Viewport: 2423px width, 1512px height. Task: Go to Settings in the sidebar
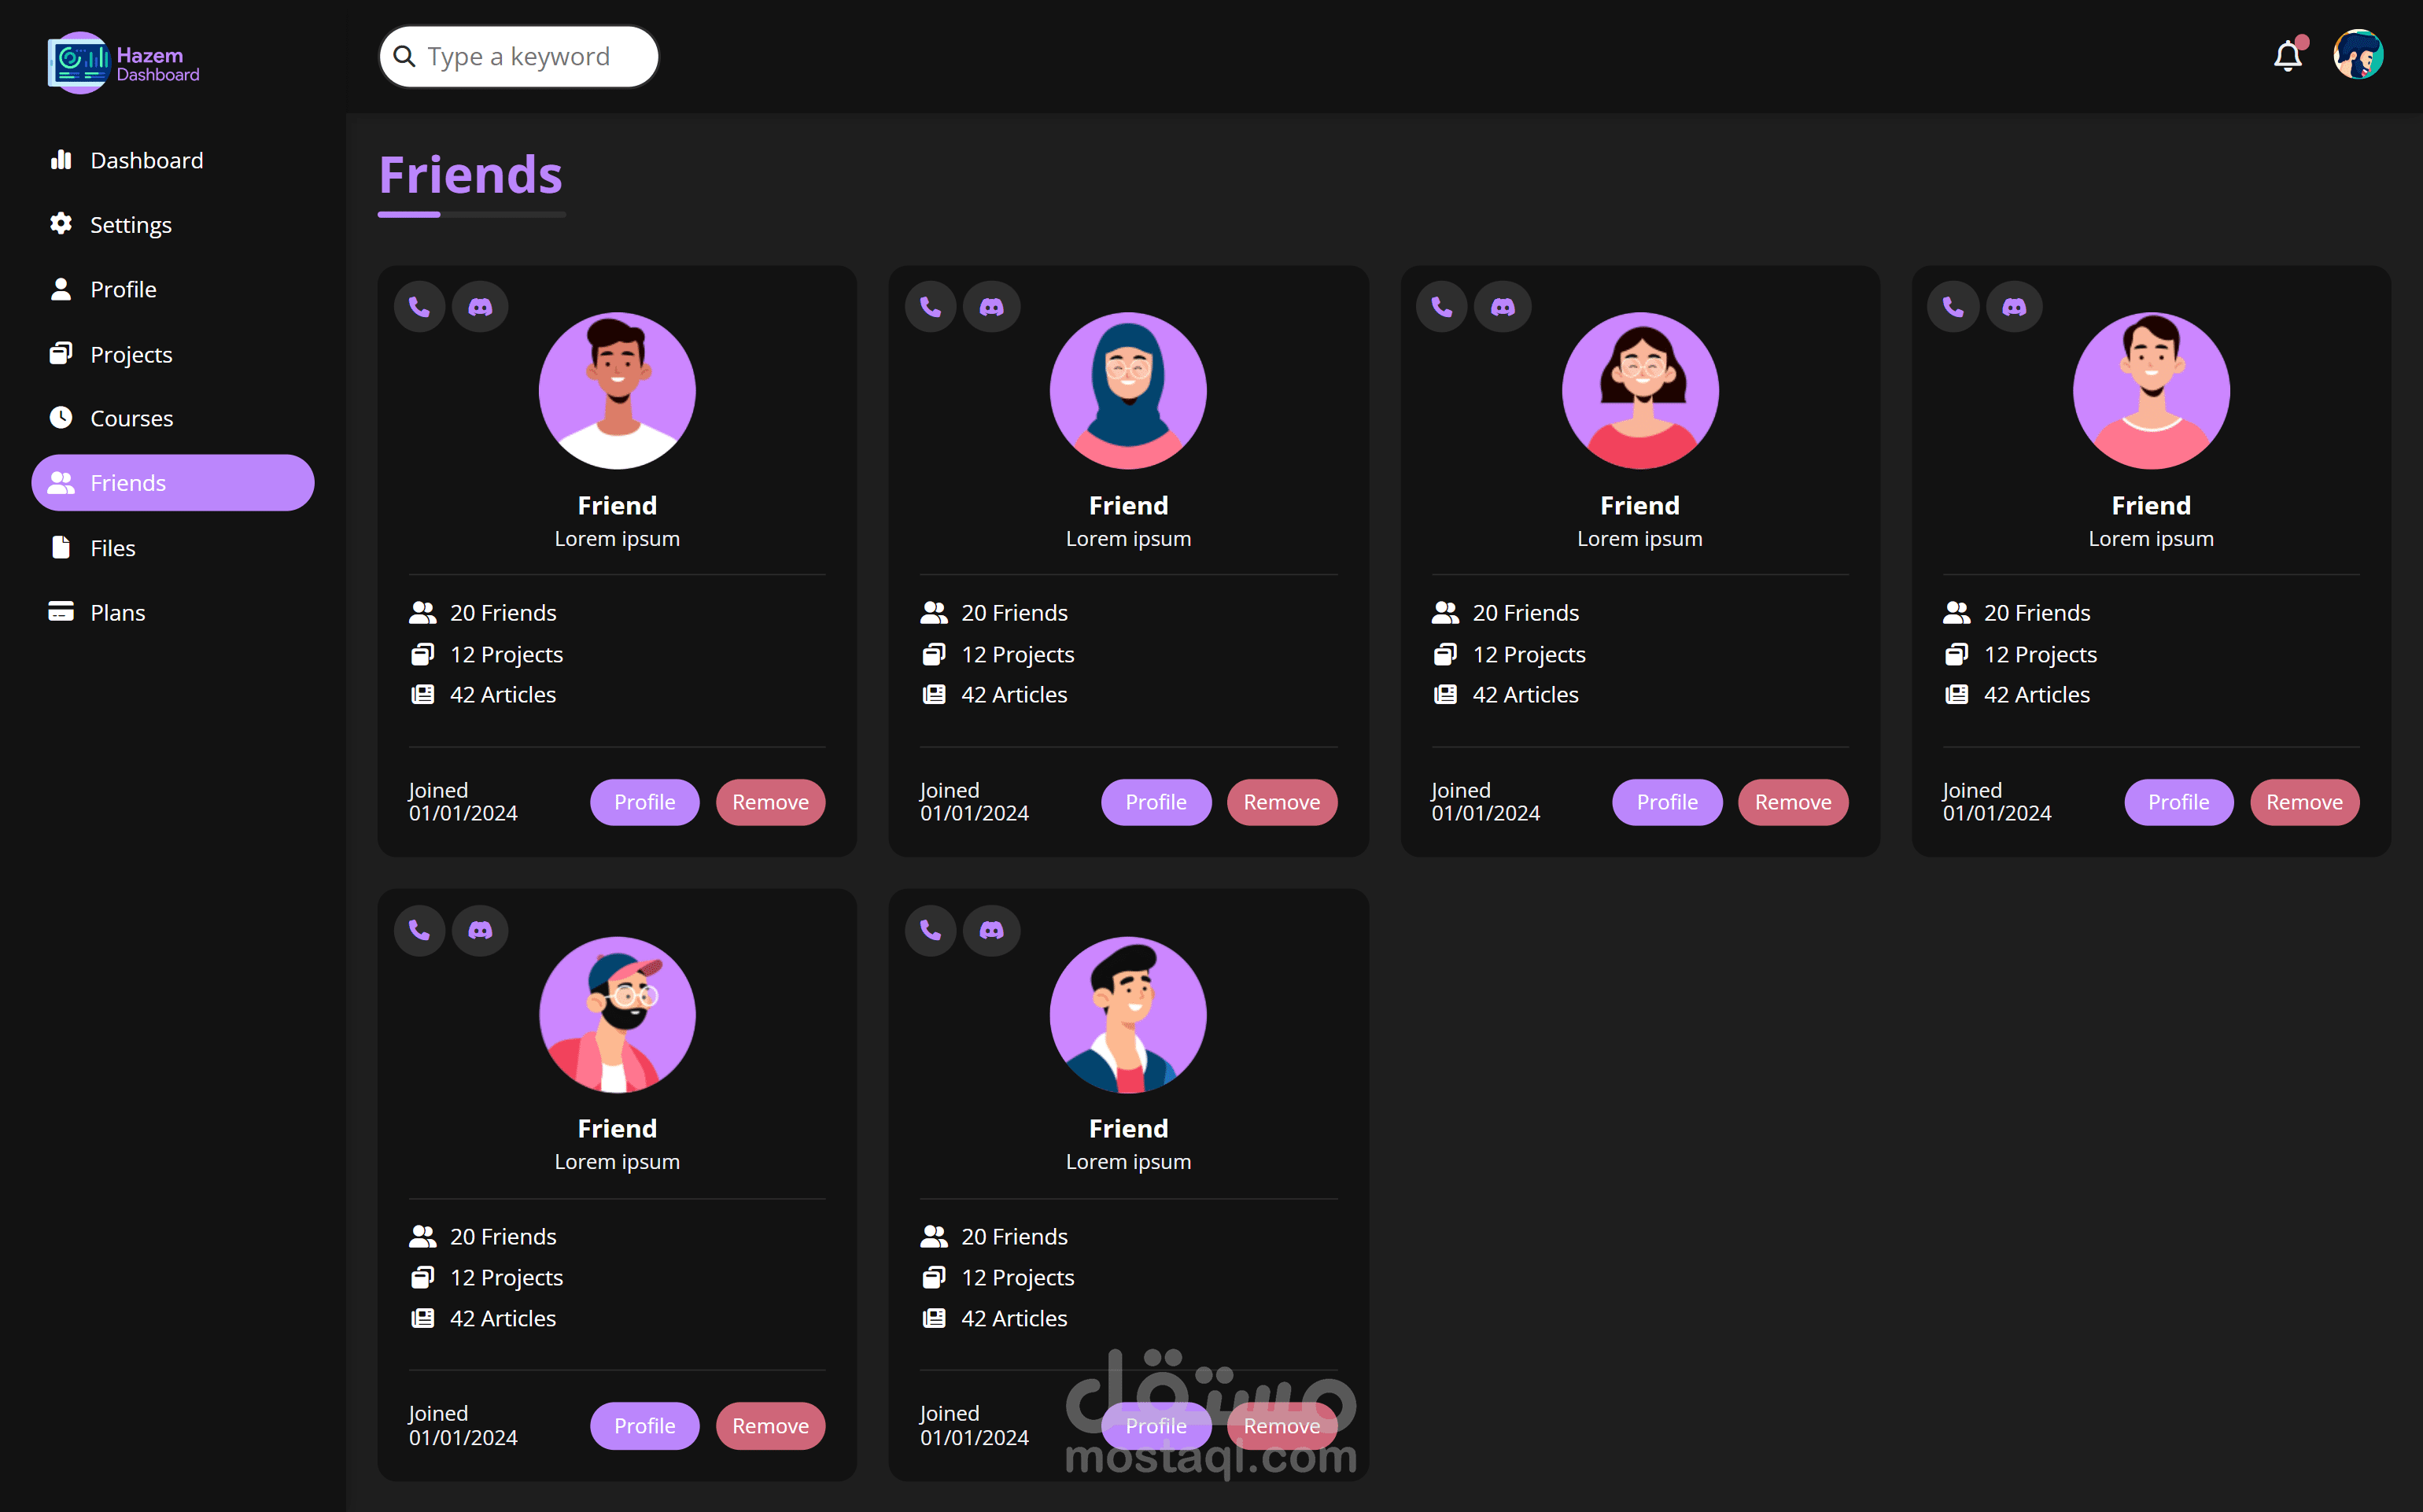pos(130,225)
